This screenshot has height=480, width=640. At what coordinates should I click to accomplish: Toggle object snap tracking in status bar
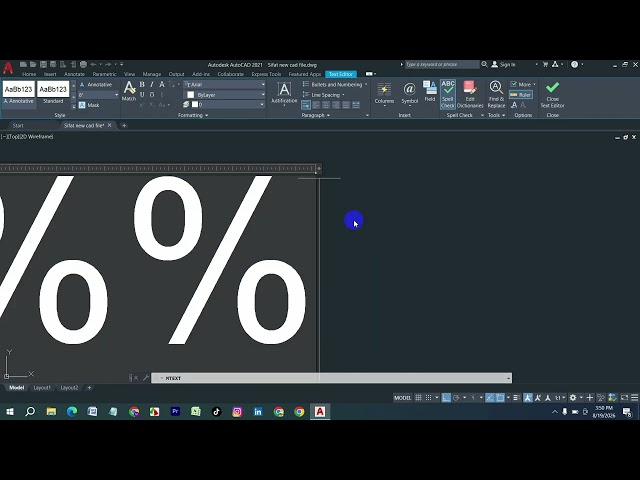(489, 398)
